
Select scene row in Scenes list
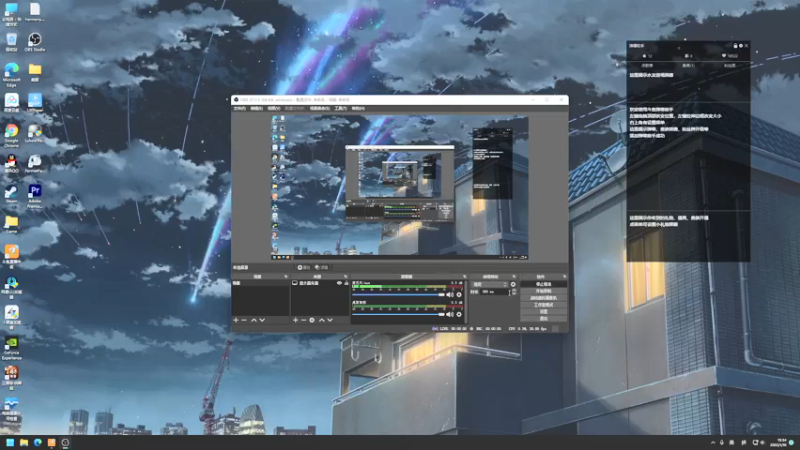click(x=260, y=283)
